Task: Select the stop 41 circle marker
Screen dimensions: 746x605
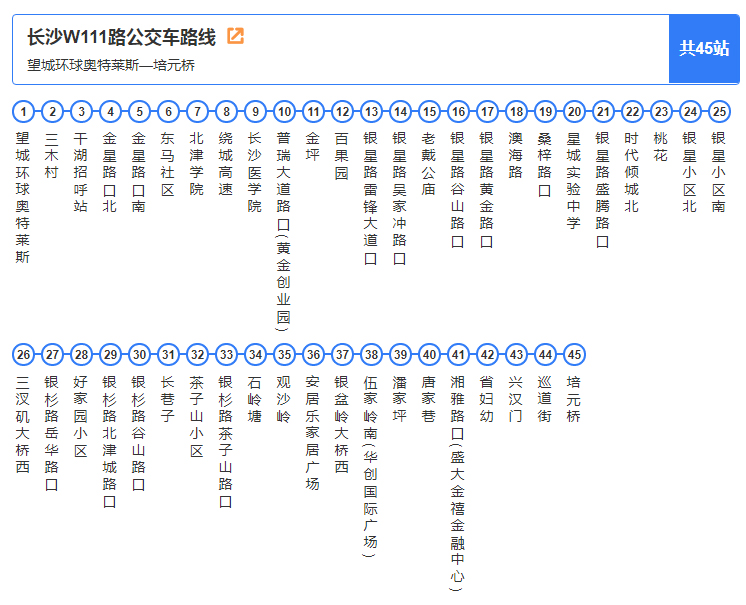Action: coord(458,354)
